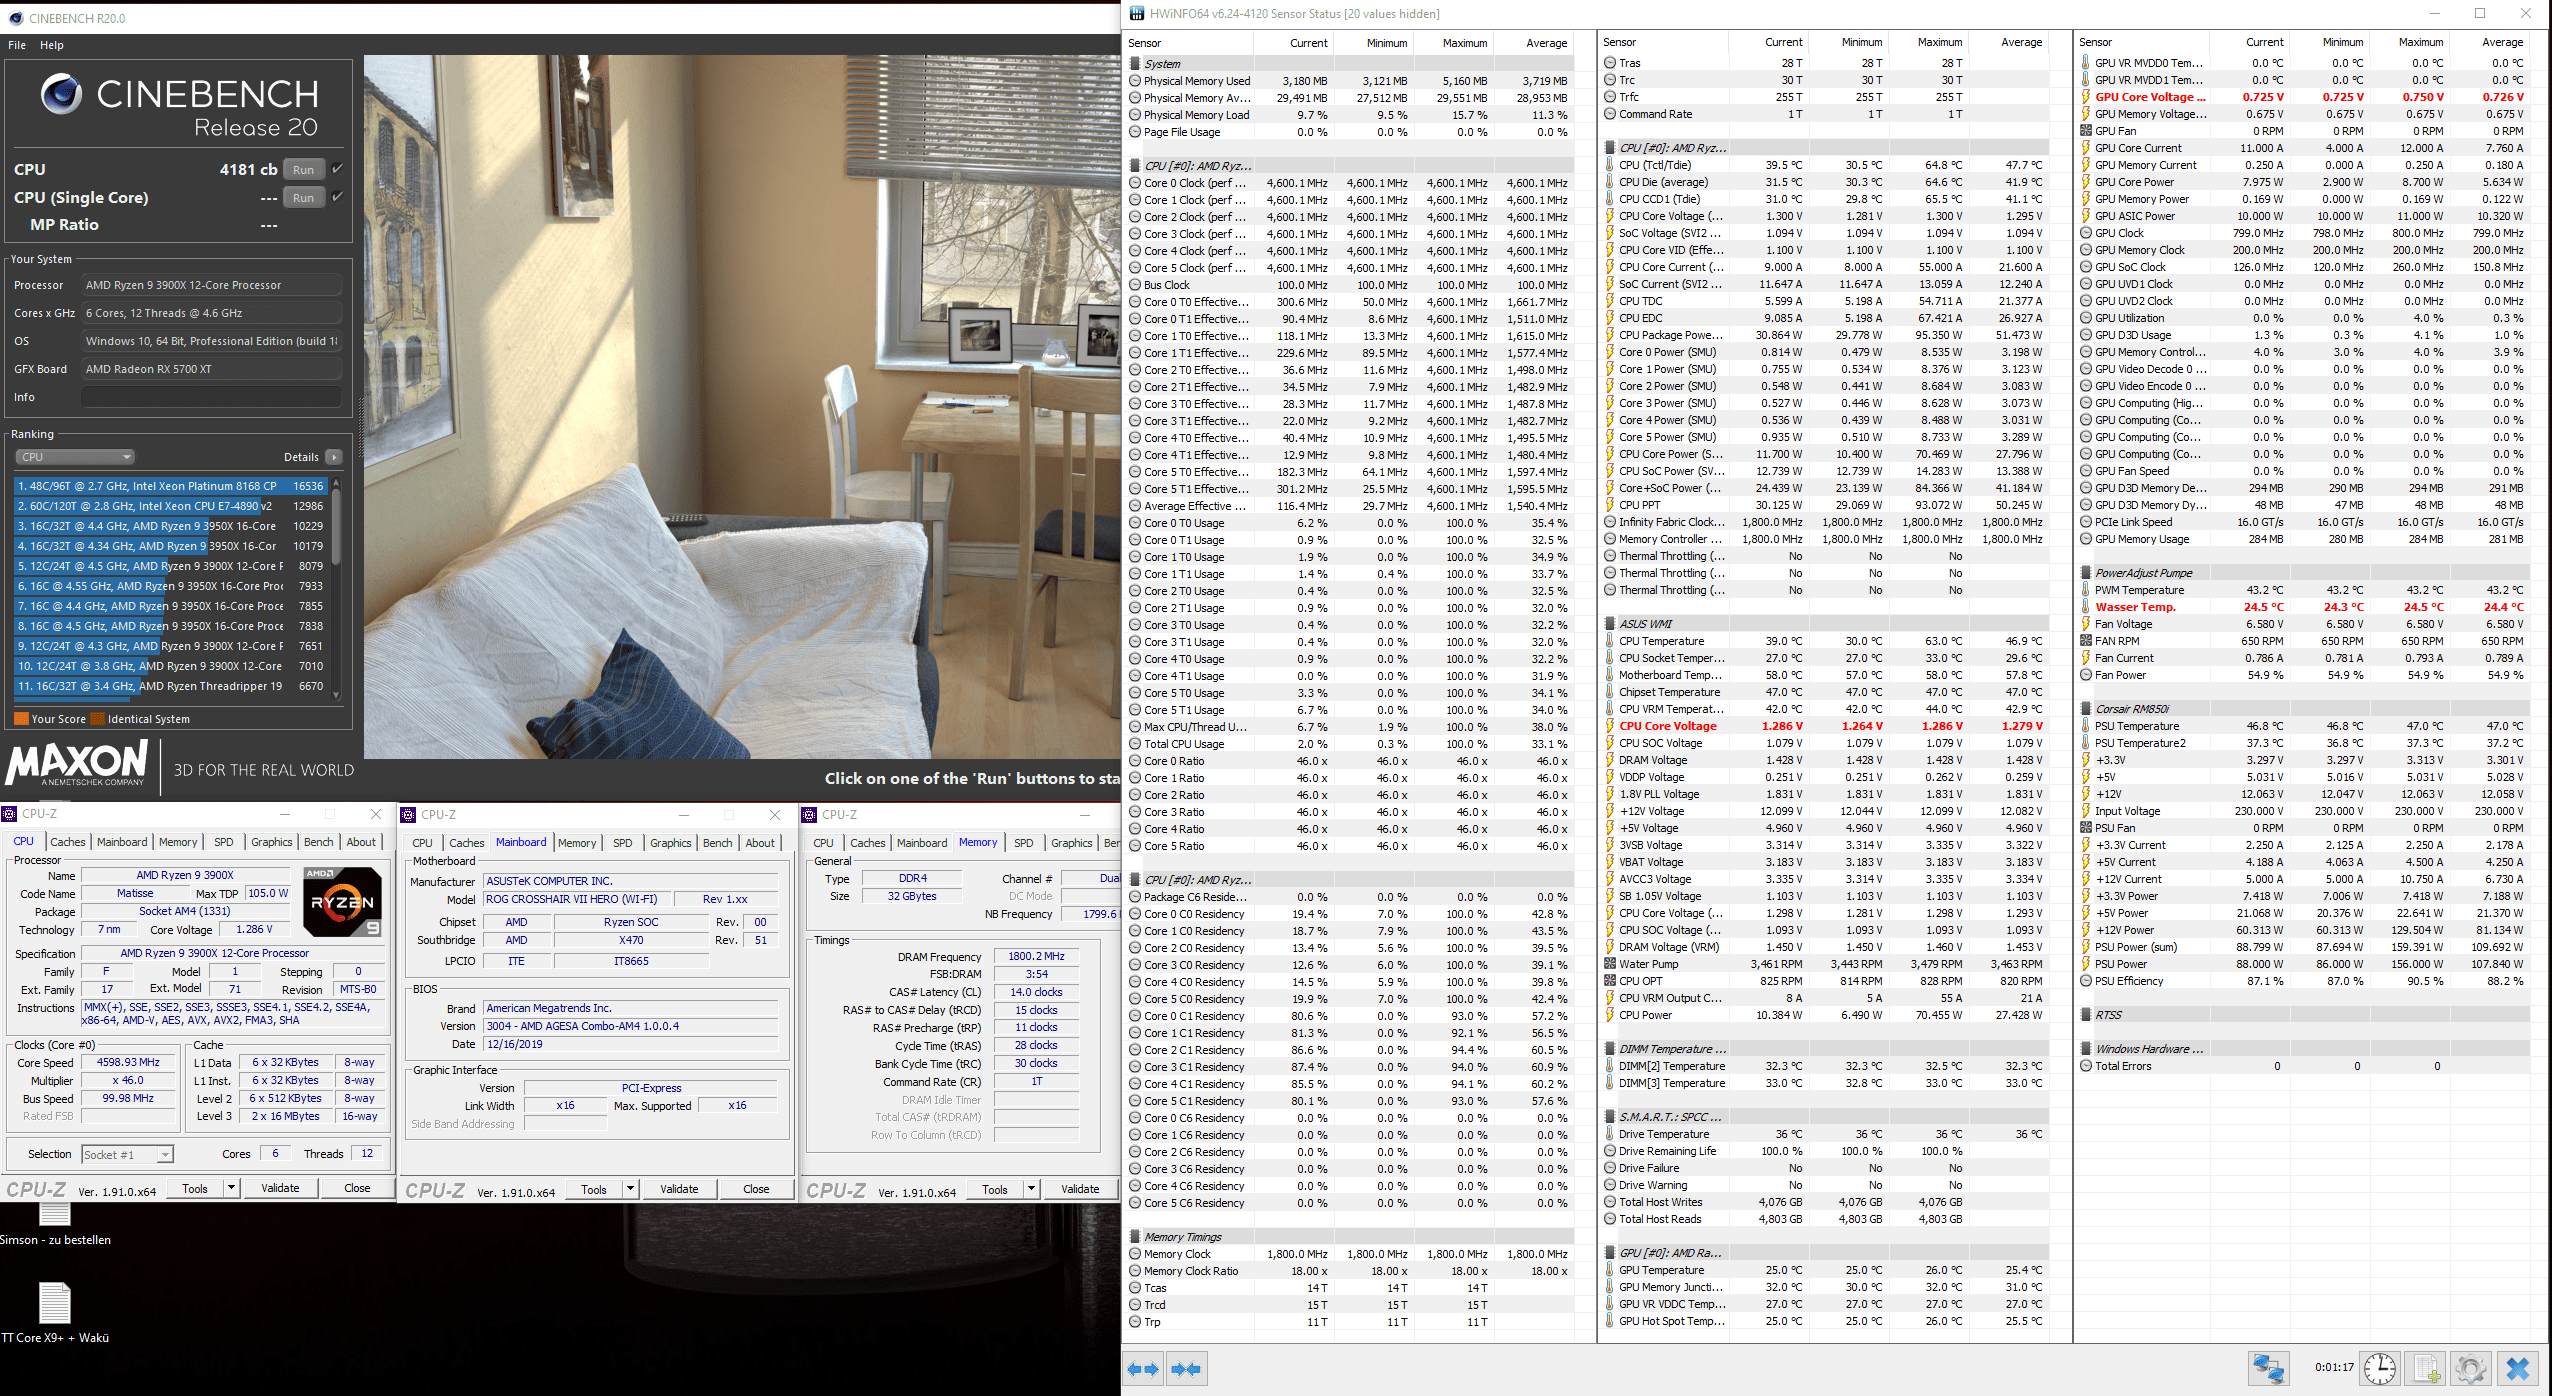Click first CPU-Z window title icon
Screen dimensions: 2552x1396
pyautogui.click(x=10, y=814)
